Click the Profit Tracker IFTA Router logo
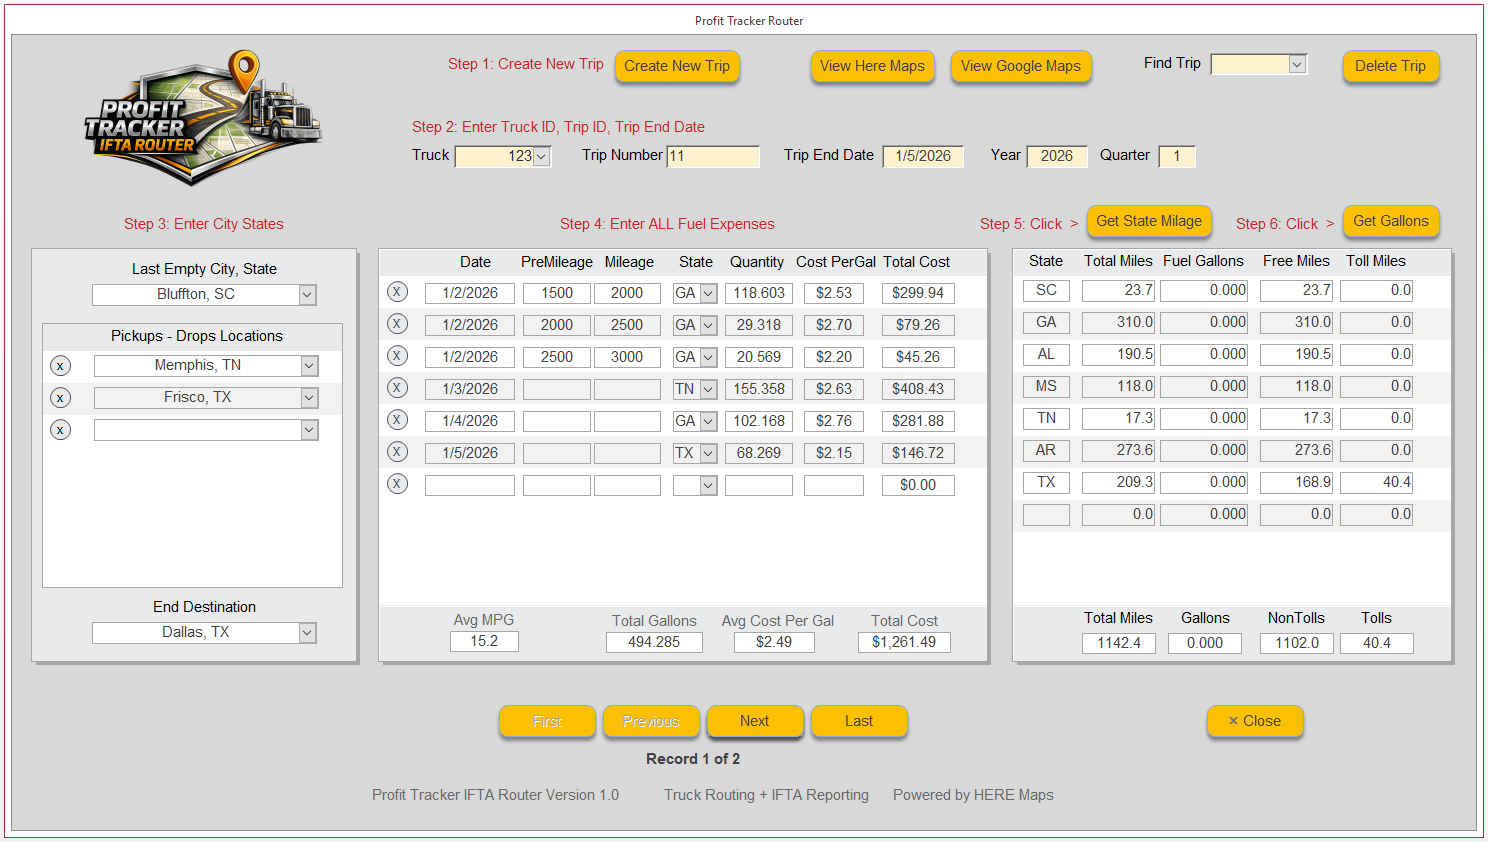 tap(203, 117)
